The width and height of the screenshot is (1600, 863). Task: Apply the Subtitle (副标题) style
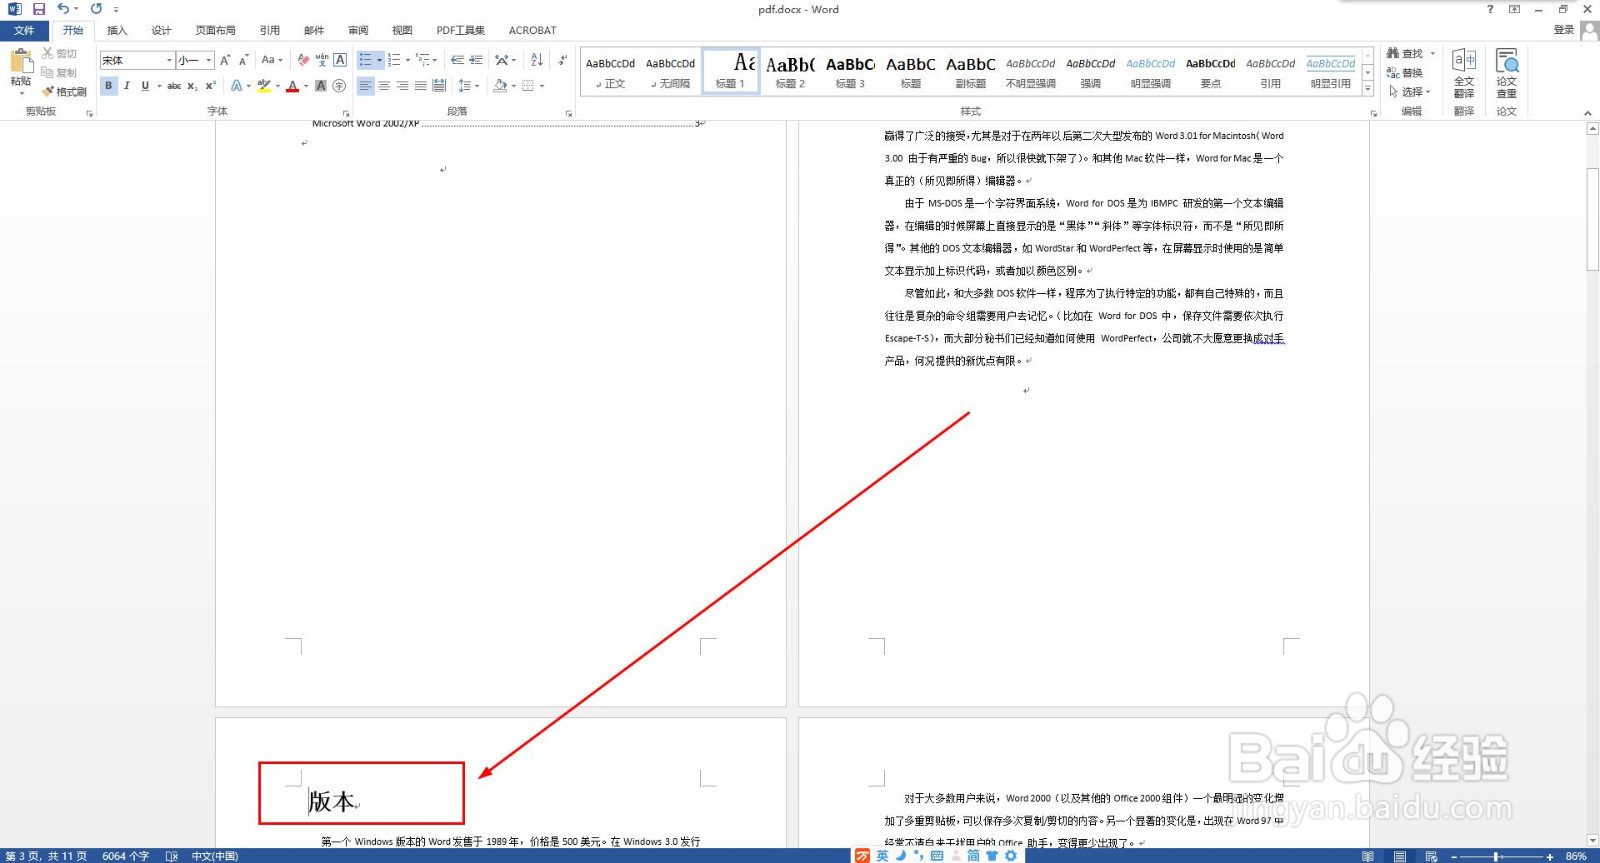[x=970, y=71]
